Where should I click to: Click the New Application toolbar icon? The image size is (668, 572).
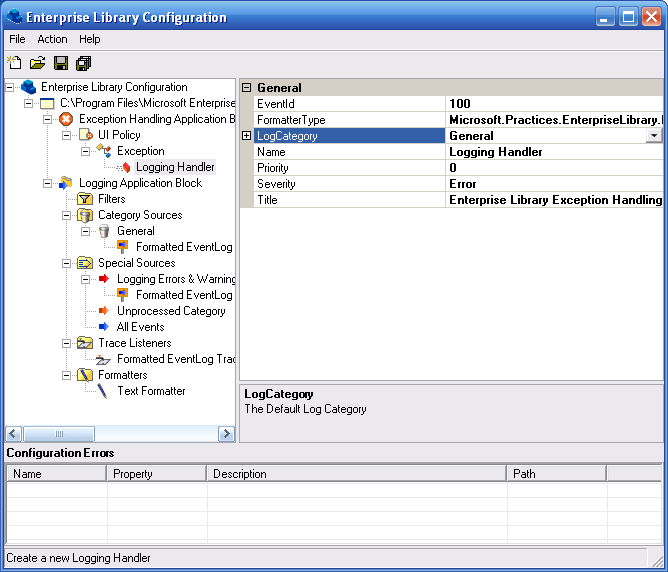click(x=15, y=63)
